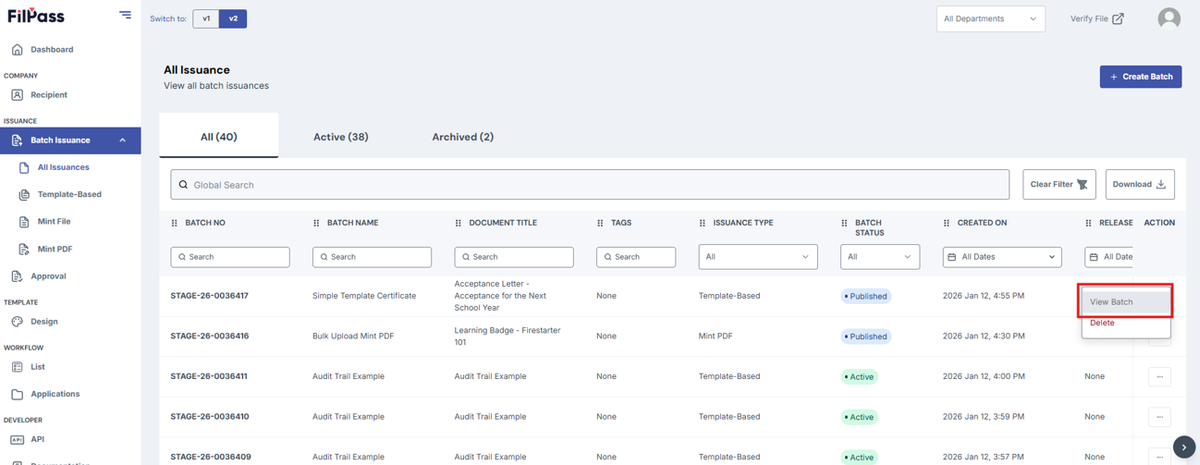Open the Release date filter
The height and width of the screenshot is (465, 1200).
pos(1109,257)
